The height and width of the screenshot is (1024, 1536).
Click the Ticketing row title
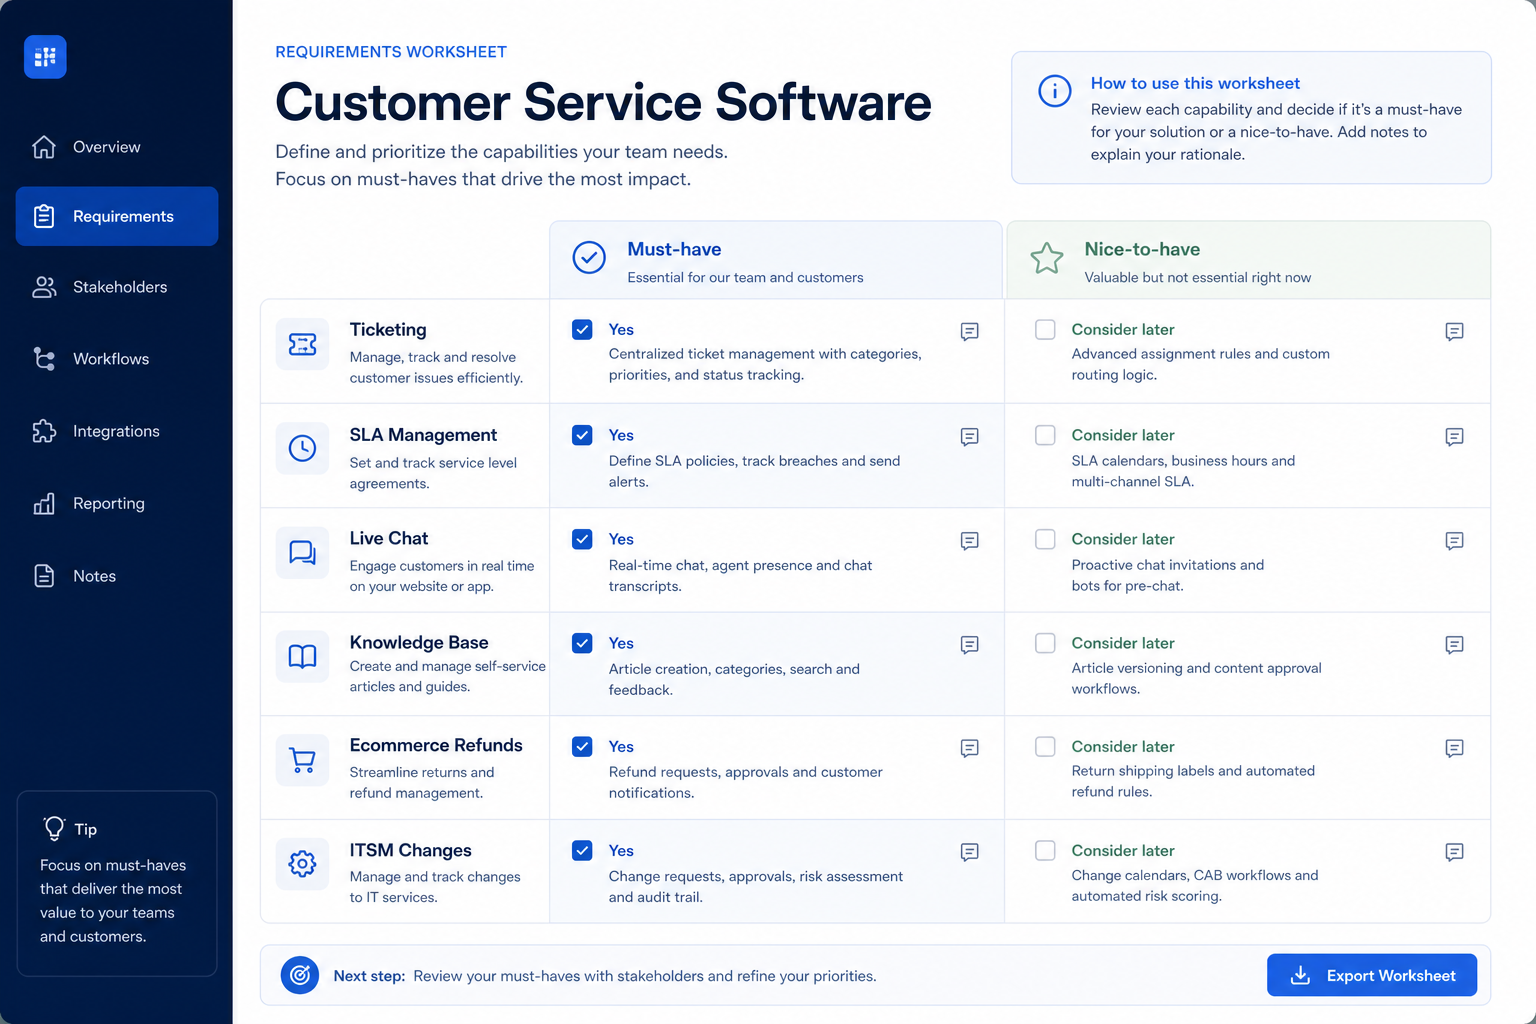coord(388,329)
